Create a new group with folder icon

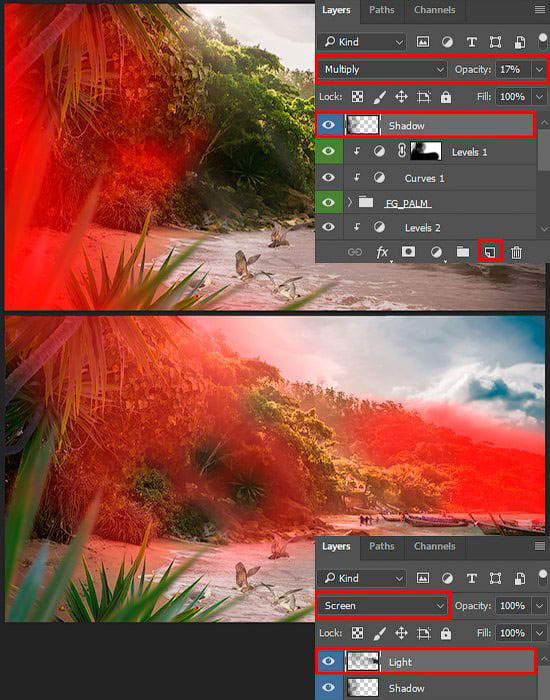click(x=463, y=252)
